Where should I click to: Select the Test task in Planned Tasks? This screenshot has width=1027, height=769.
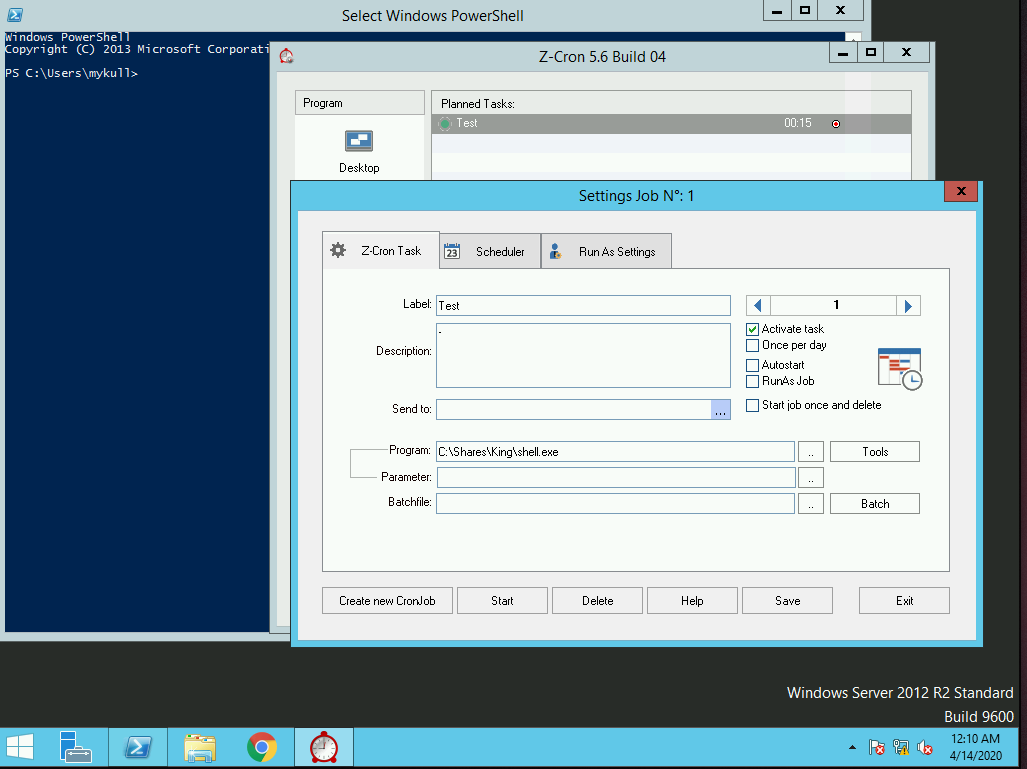click(x=671, y=124)
